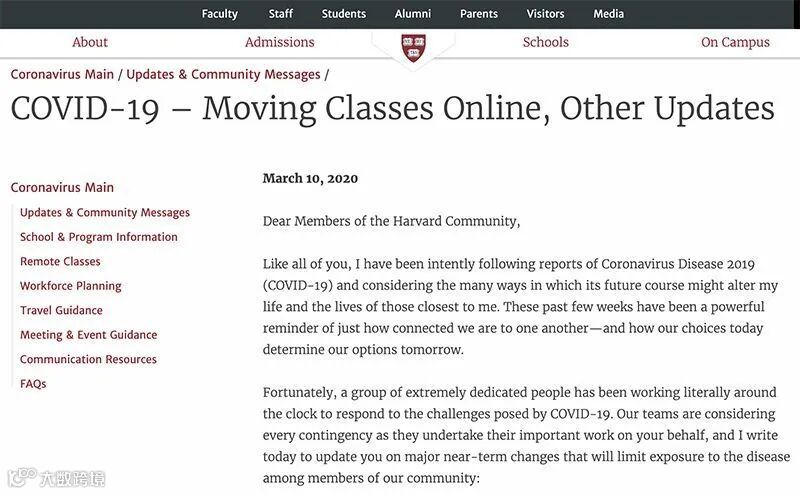Open Remote Classes sidebar link

pyautogui.click(x=60, y=261)
